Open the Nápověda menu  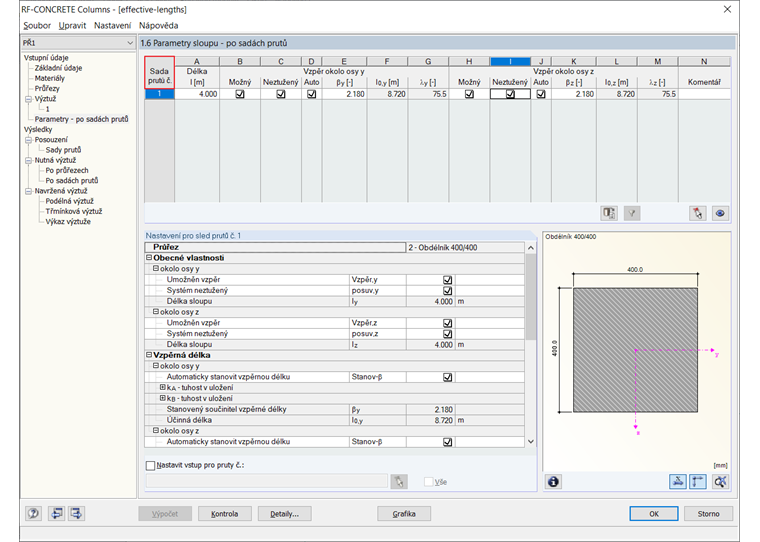point(159,24)
